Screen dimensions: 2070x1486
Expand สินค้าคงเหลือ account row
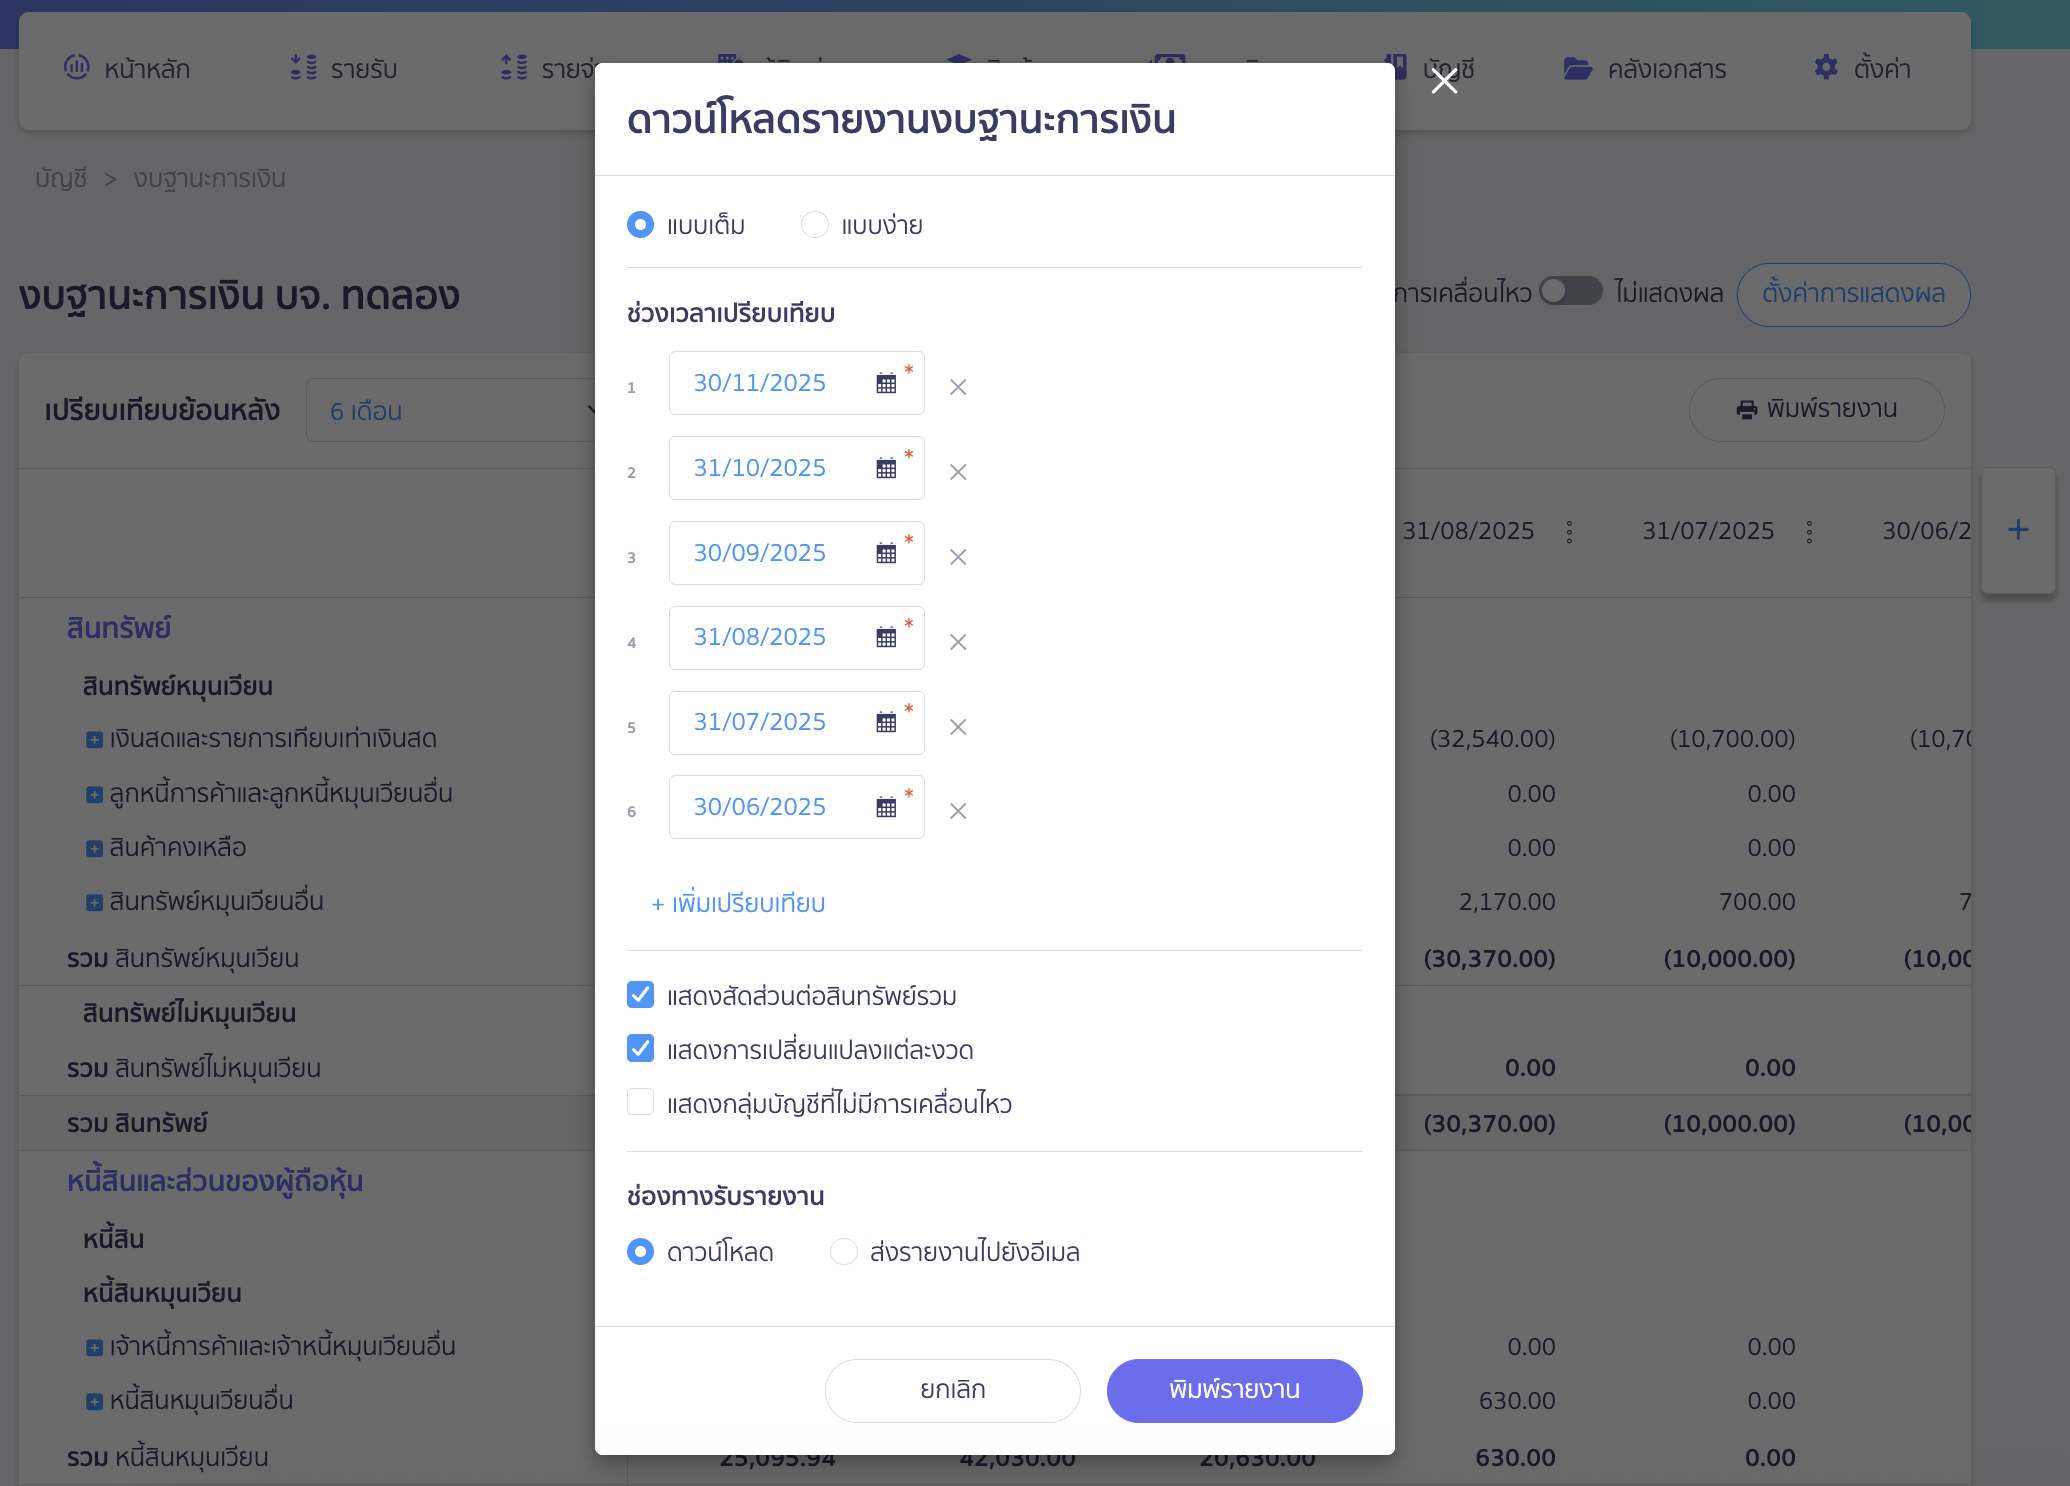(x=94, y=849)
